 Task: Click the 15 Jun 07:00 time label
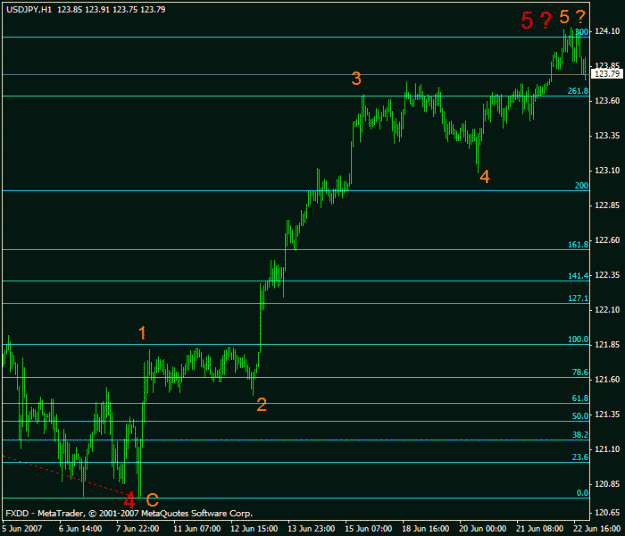tap(368, 528)
